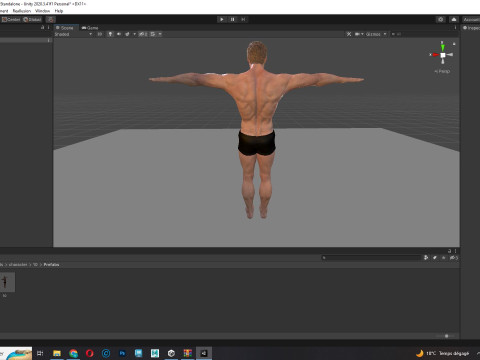Toggle the gizmo rotation lock icon

tap(454, 44)
